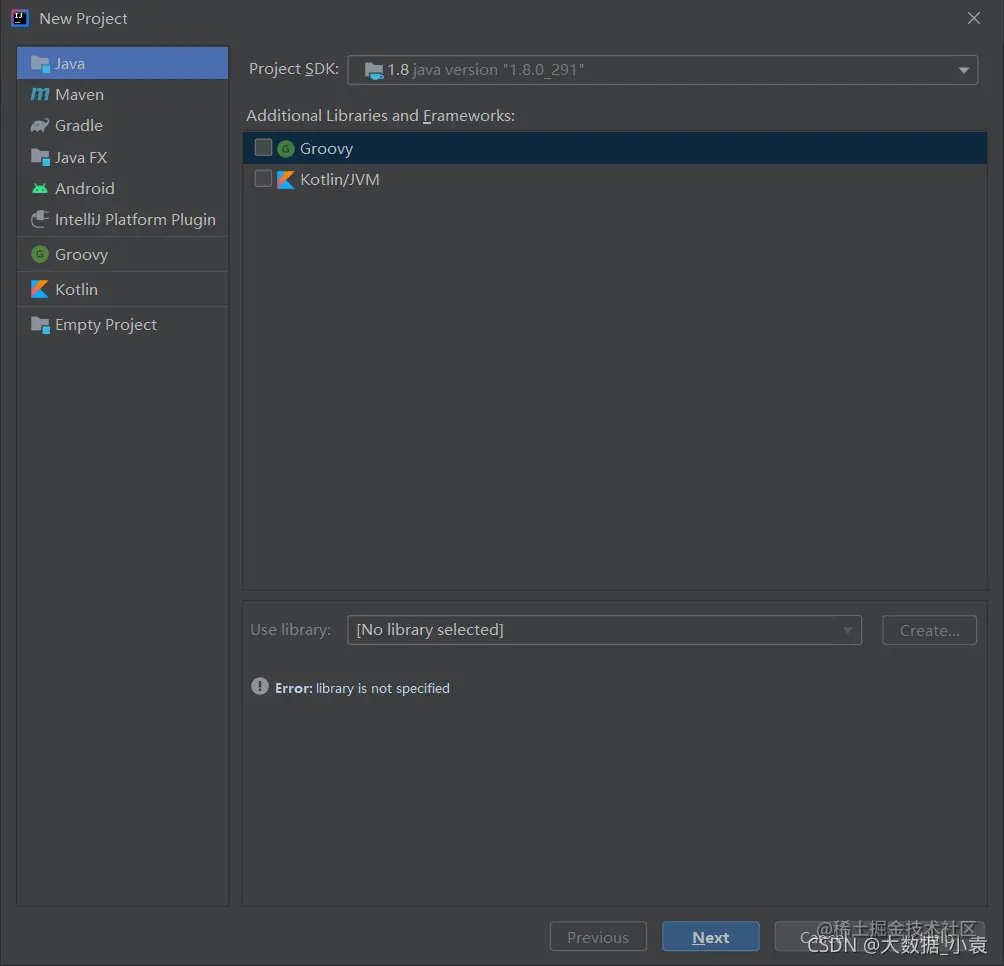Select Groovy project type label in sidebar
Screen dimensions: 1004x966
(x=81, y=255)
